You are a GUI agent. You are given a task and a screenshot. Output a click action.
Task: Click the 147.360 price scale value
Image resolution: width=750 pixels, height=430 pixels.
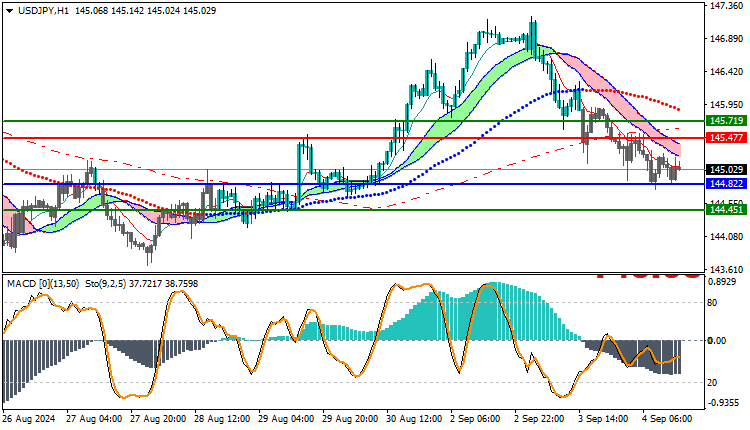click(727, 6)
